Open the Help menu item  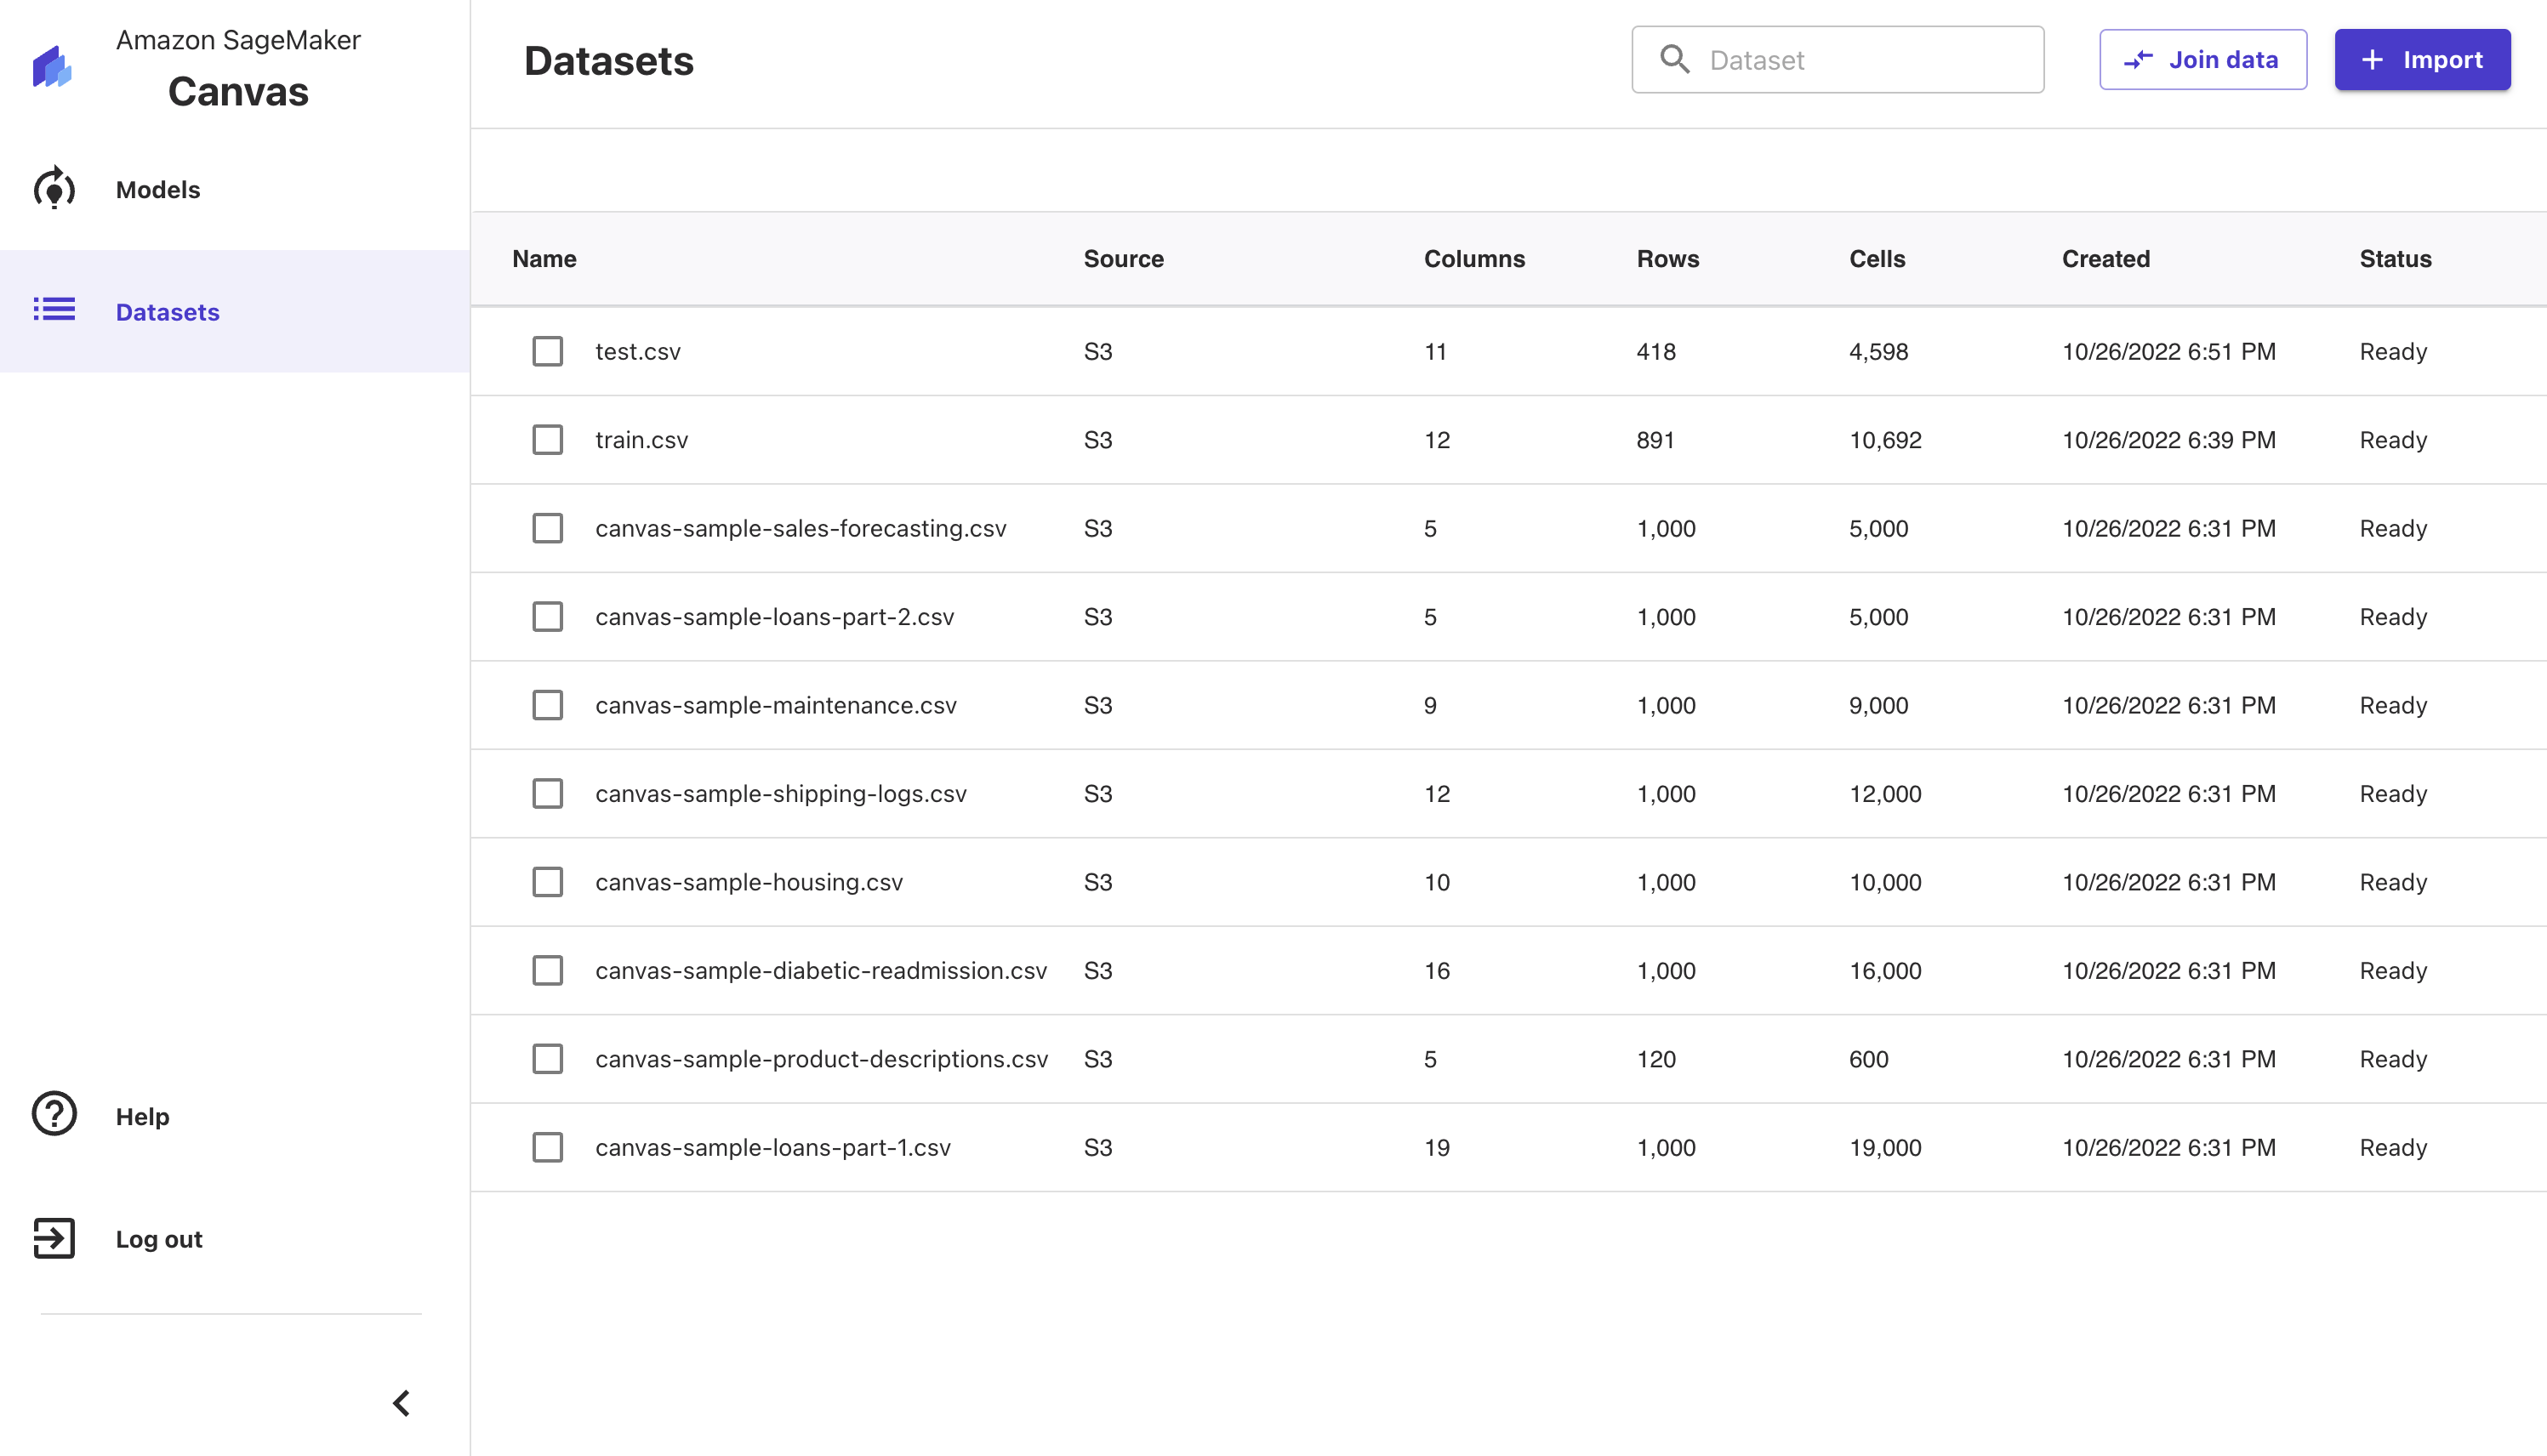[x=235, y=1116]
